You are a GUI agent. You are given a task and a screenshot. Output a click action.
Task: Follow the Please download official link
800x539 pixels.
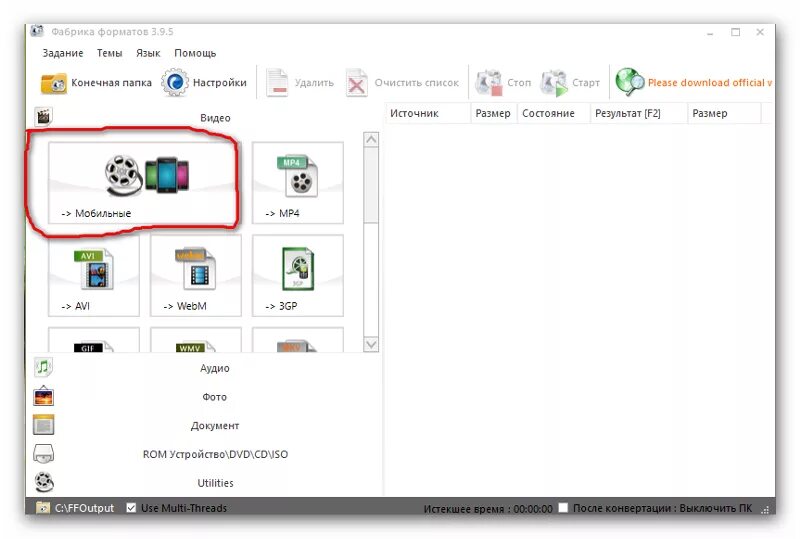710,83
